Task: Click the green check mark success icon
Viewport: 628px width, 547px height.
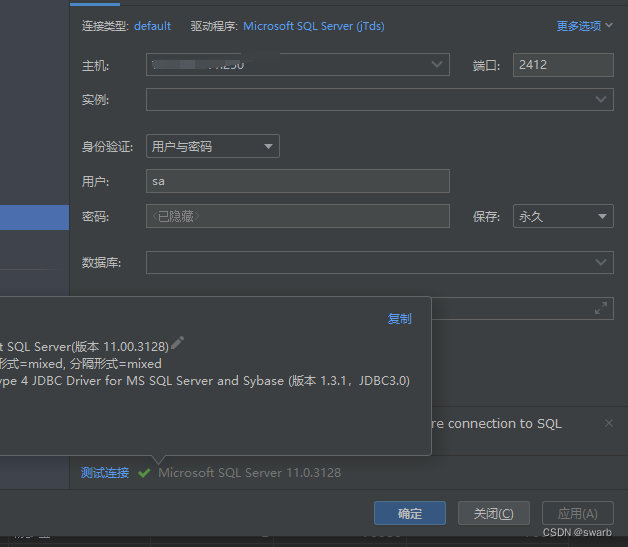Action: 144,473
